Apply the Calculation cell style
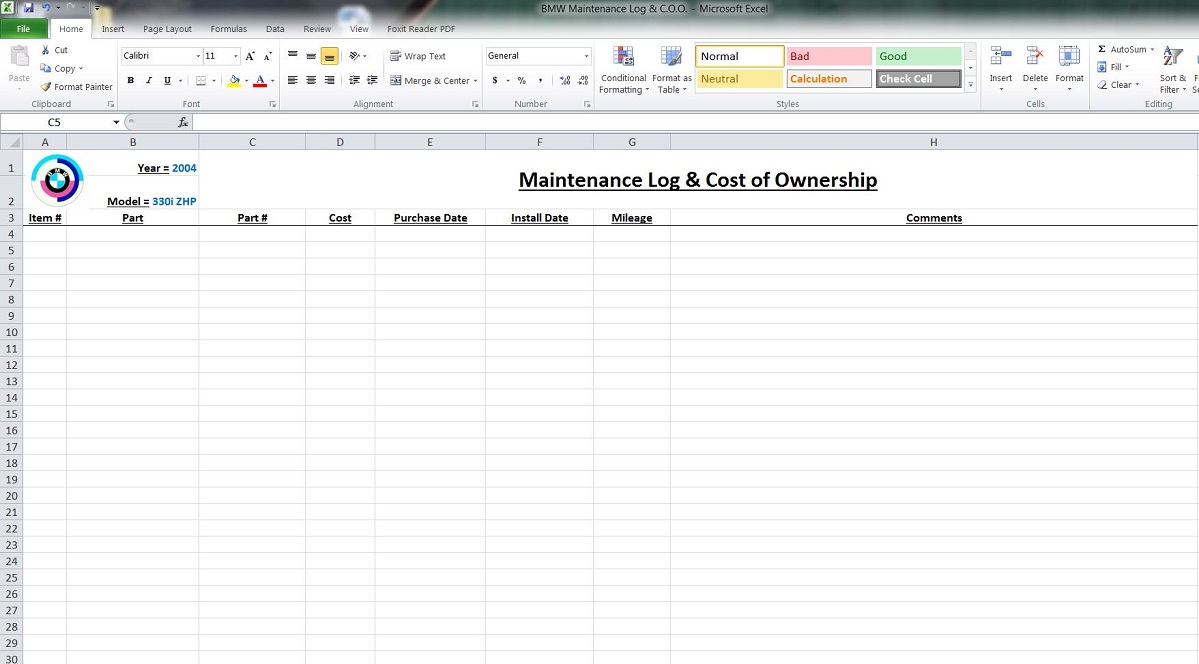The width and height of the screenshot is (1199, 664). click(x=829, y=79)
